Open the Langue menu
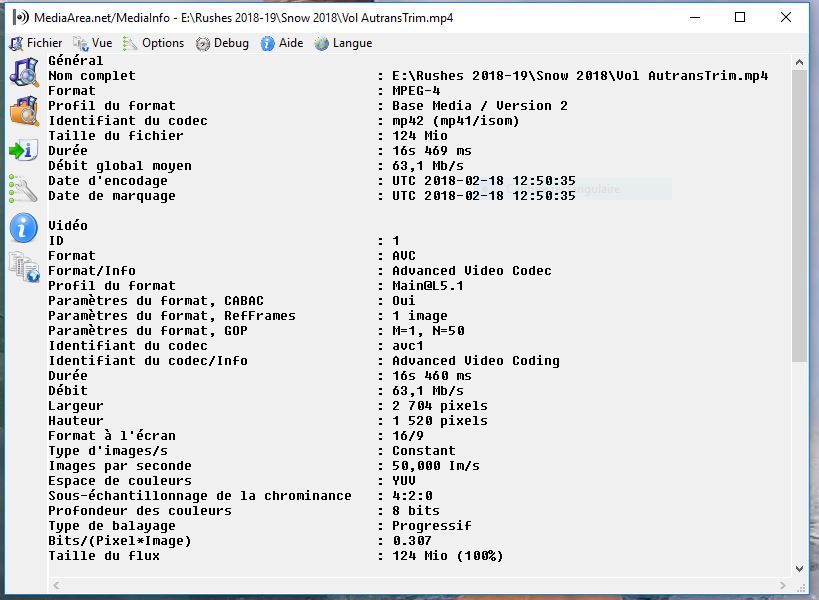 [x=344, y=43]
